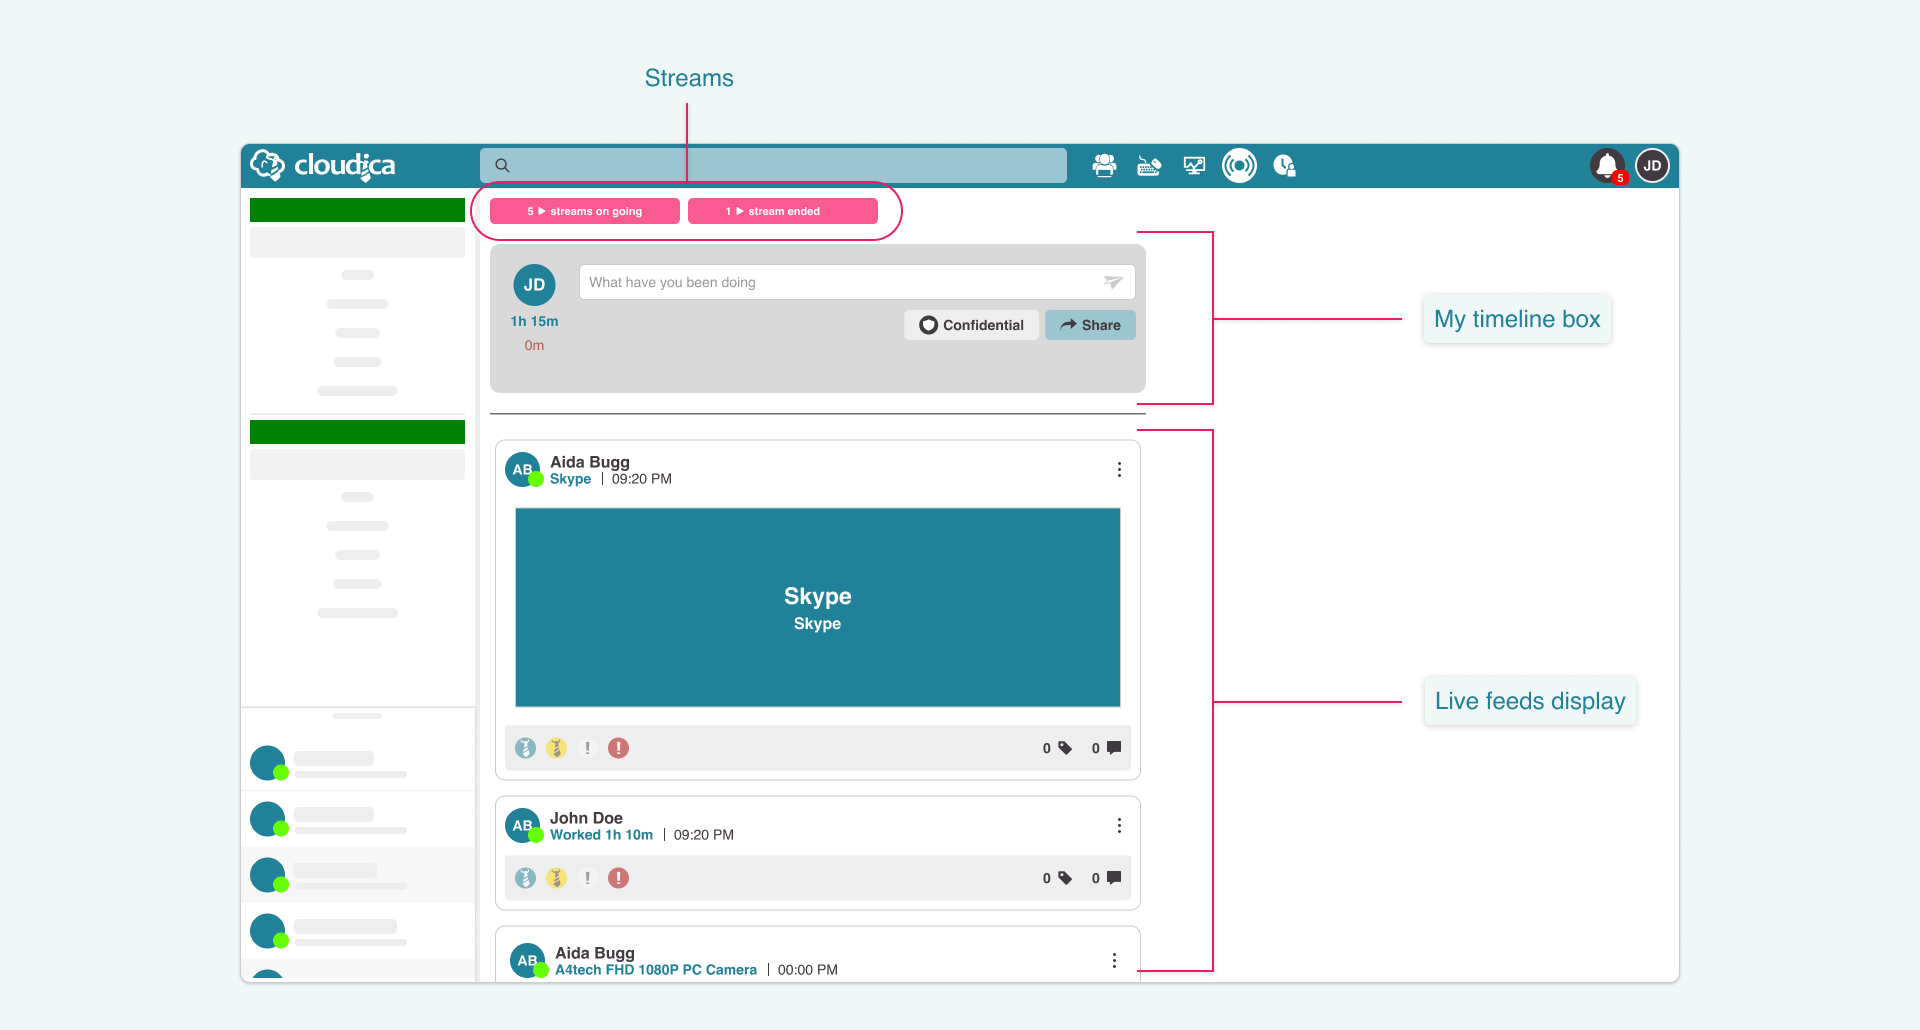Click the send arrow in the status field
The width and height of the screenshot is (1920, 1030).
(1113, 282)
